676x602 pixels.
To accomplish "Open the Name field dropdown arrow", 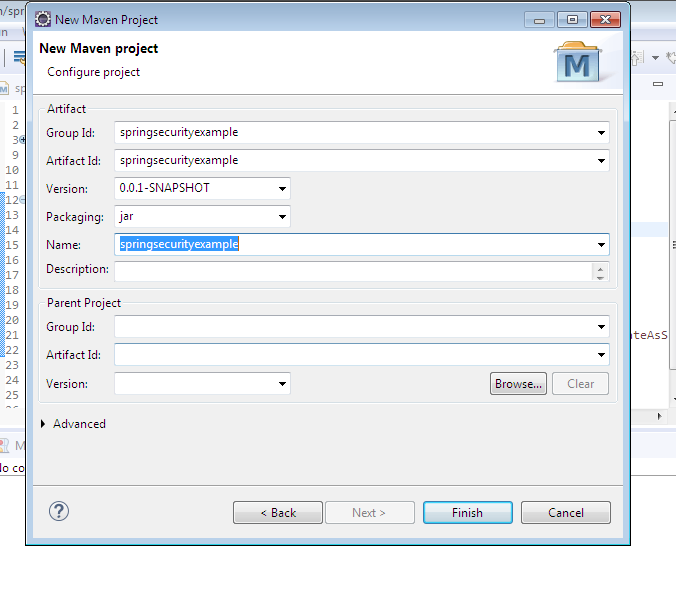I will 601,245.
